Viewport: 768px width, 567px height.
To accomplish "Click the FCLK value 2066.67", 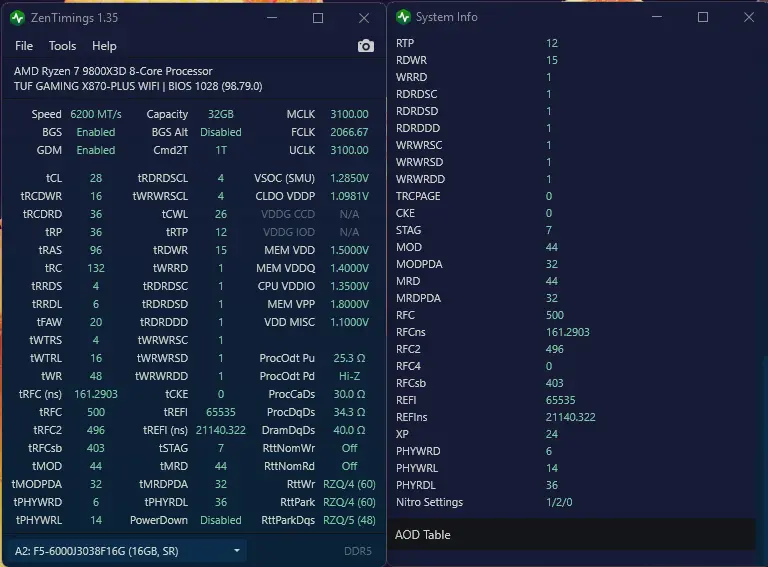I will [349, 132].
